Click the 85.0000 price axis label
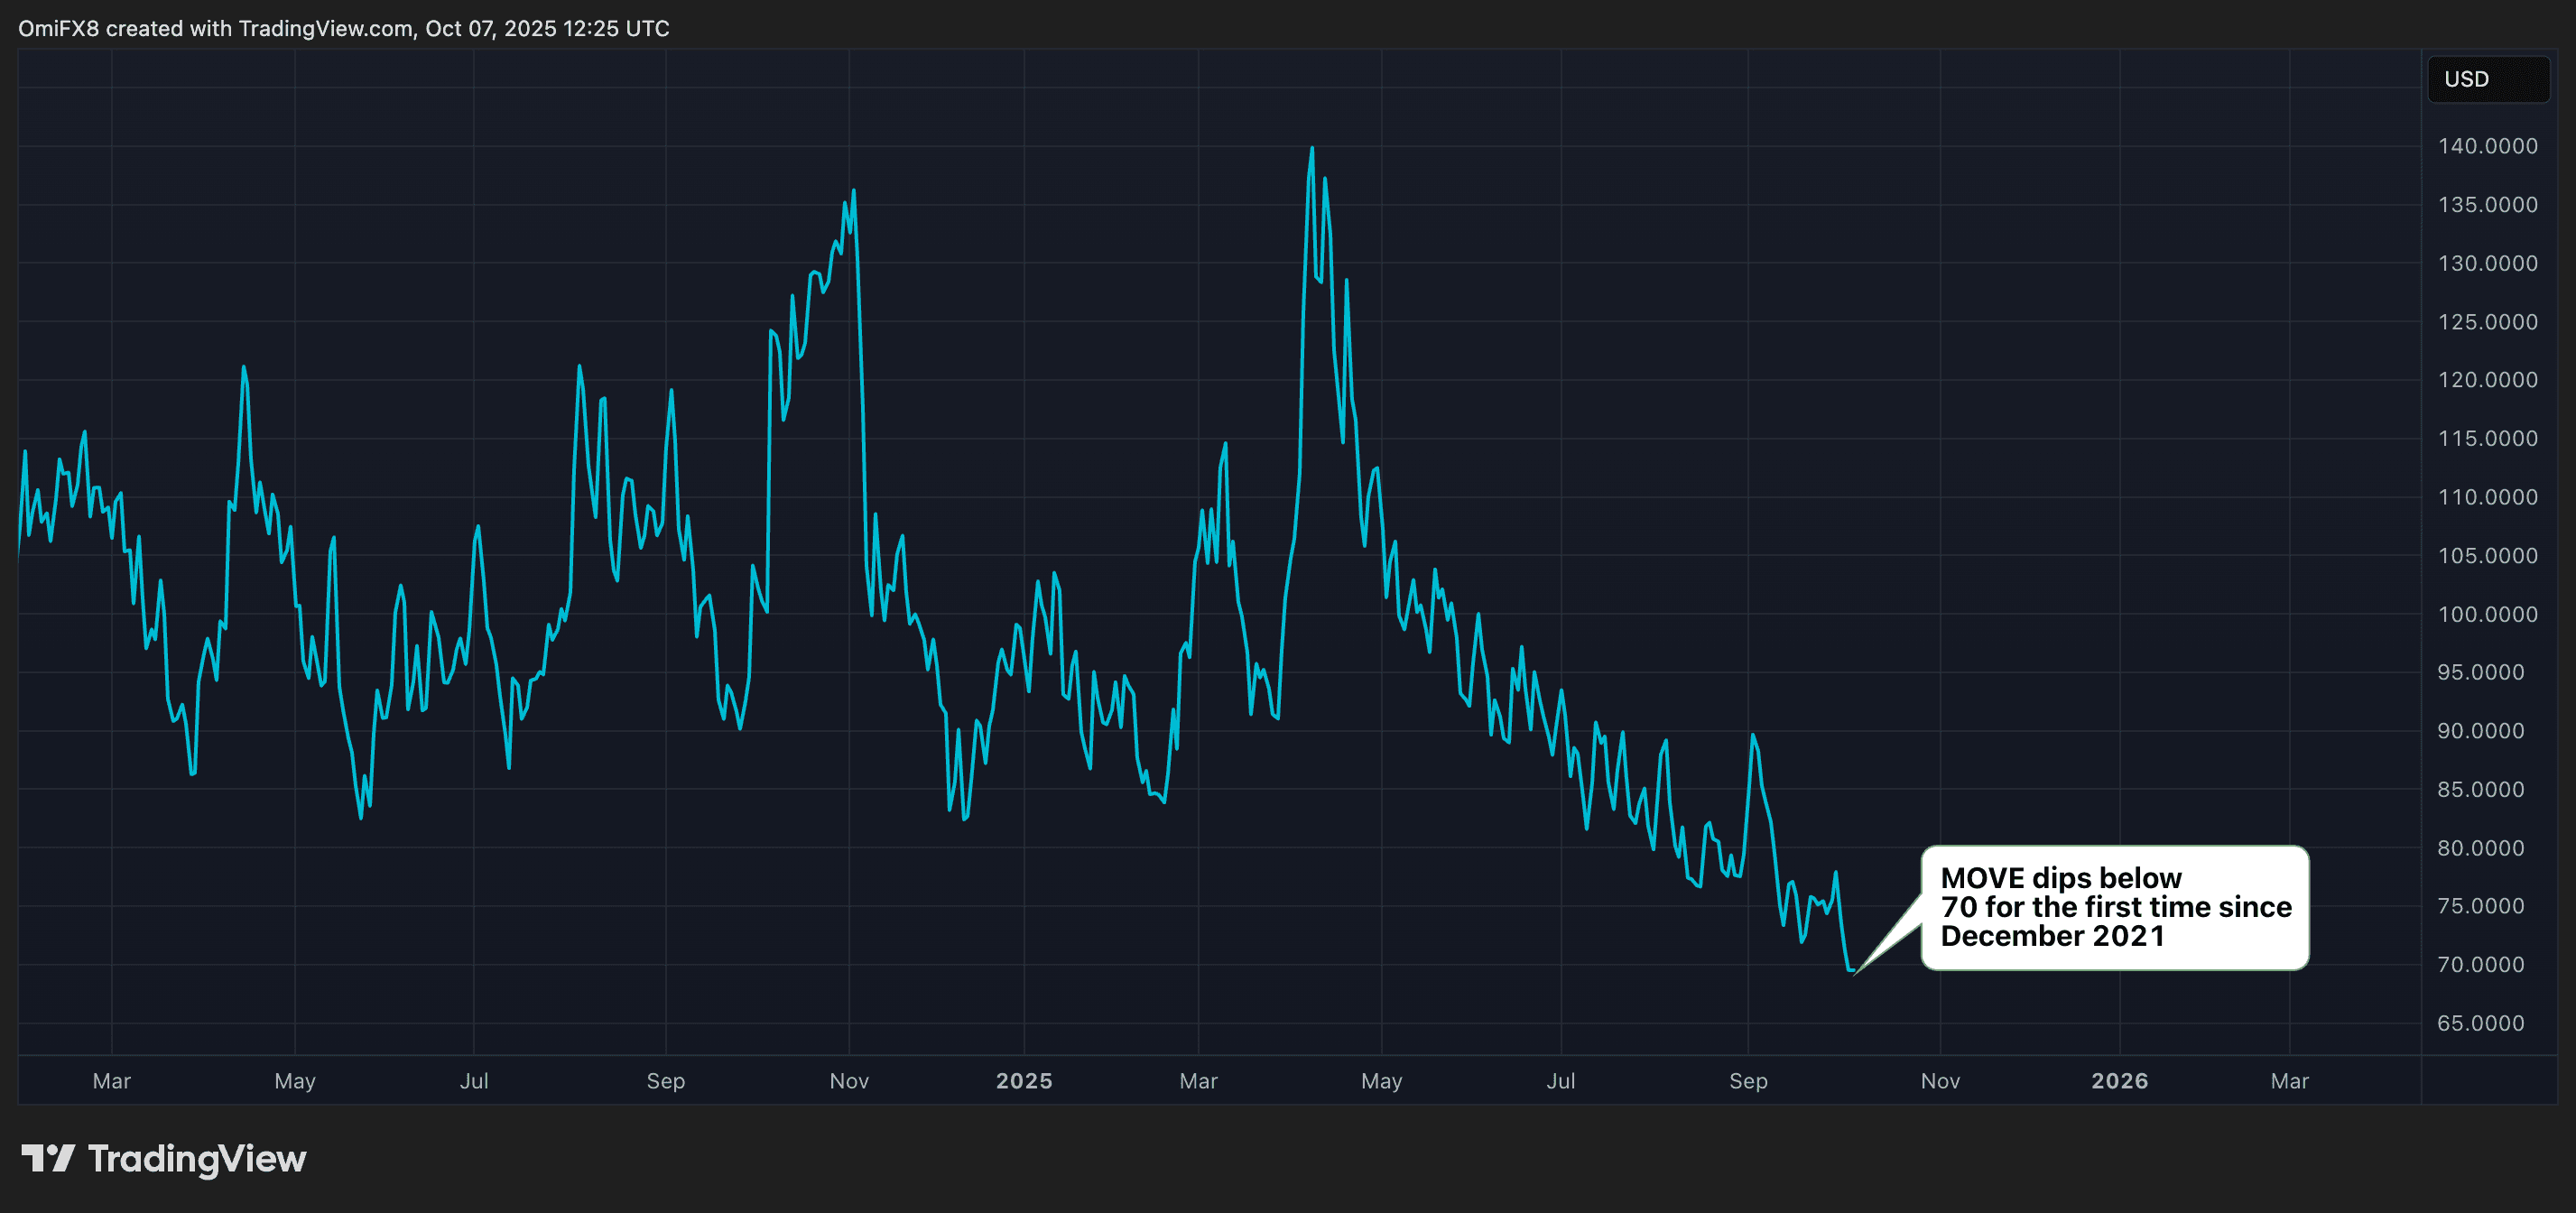The width and height of the screenshot is (2576, 1213). pos(2480,789)
